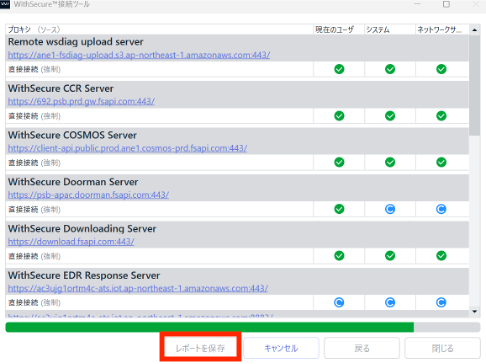Click 直接接続 text under WithSecure CCR Server
486x364 pixels.
[23, 116]
